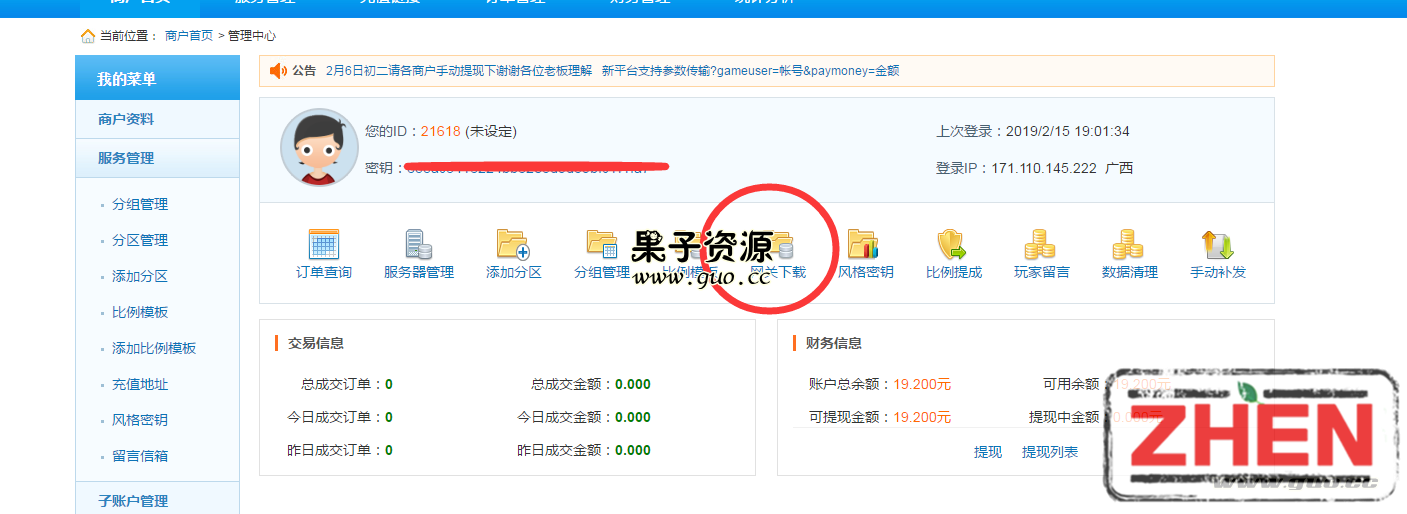Open the 玩家留言 coins icon

click(1041, 245)
